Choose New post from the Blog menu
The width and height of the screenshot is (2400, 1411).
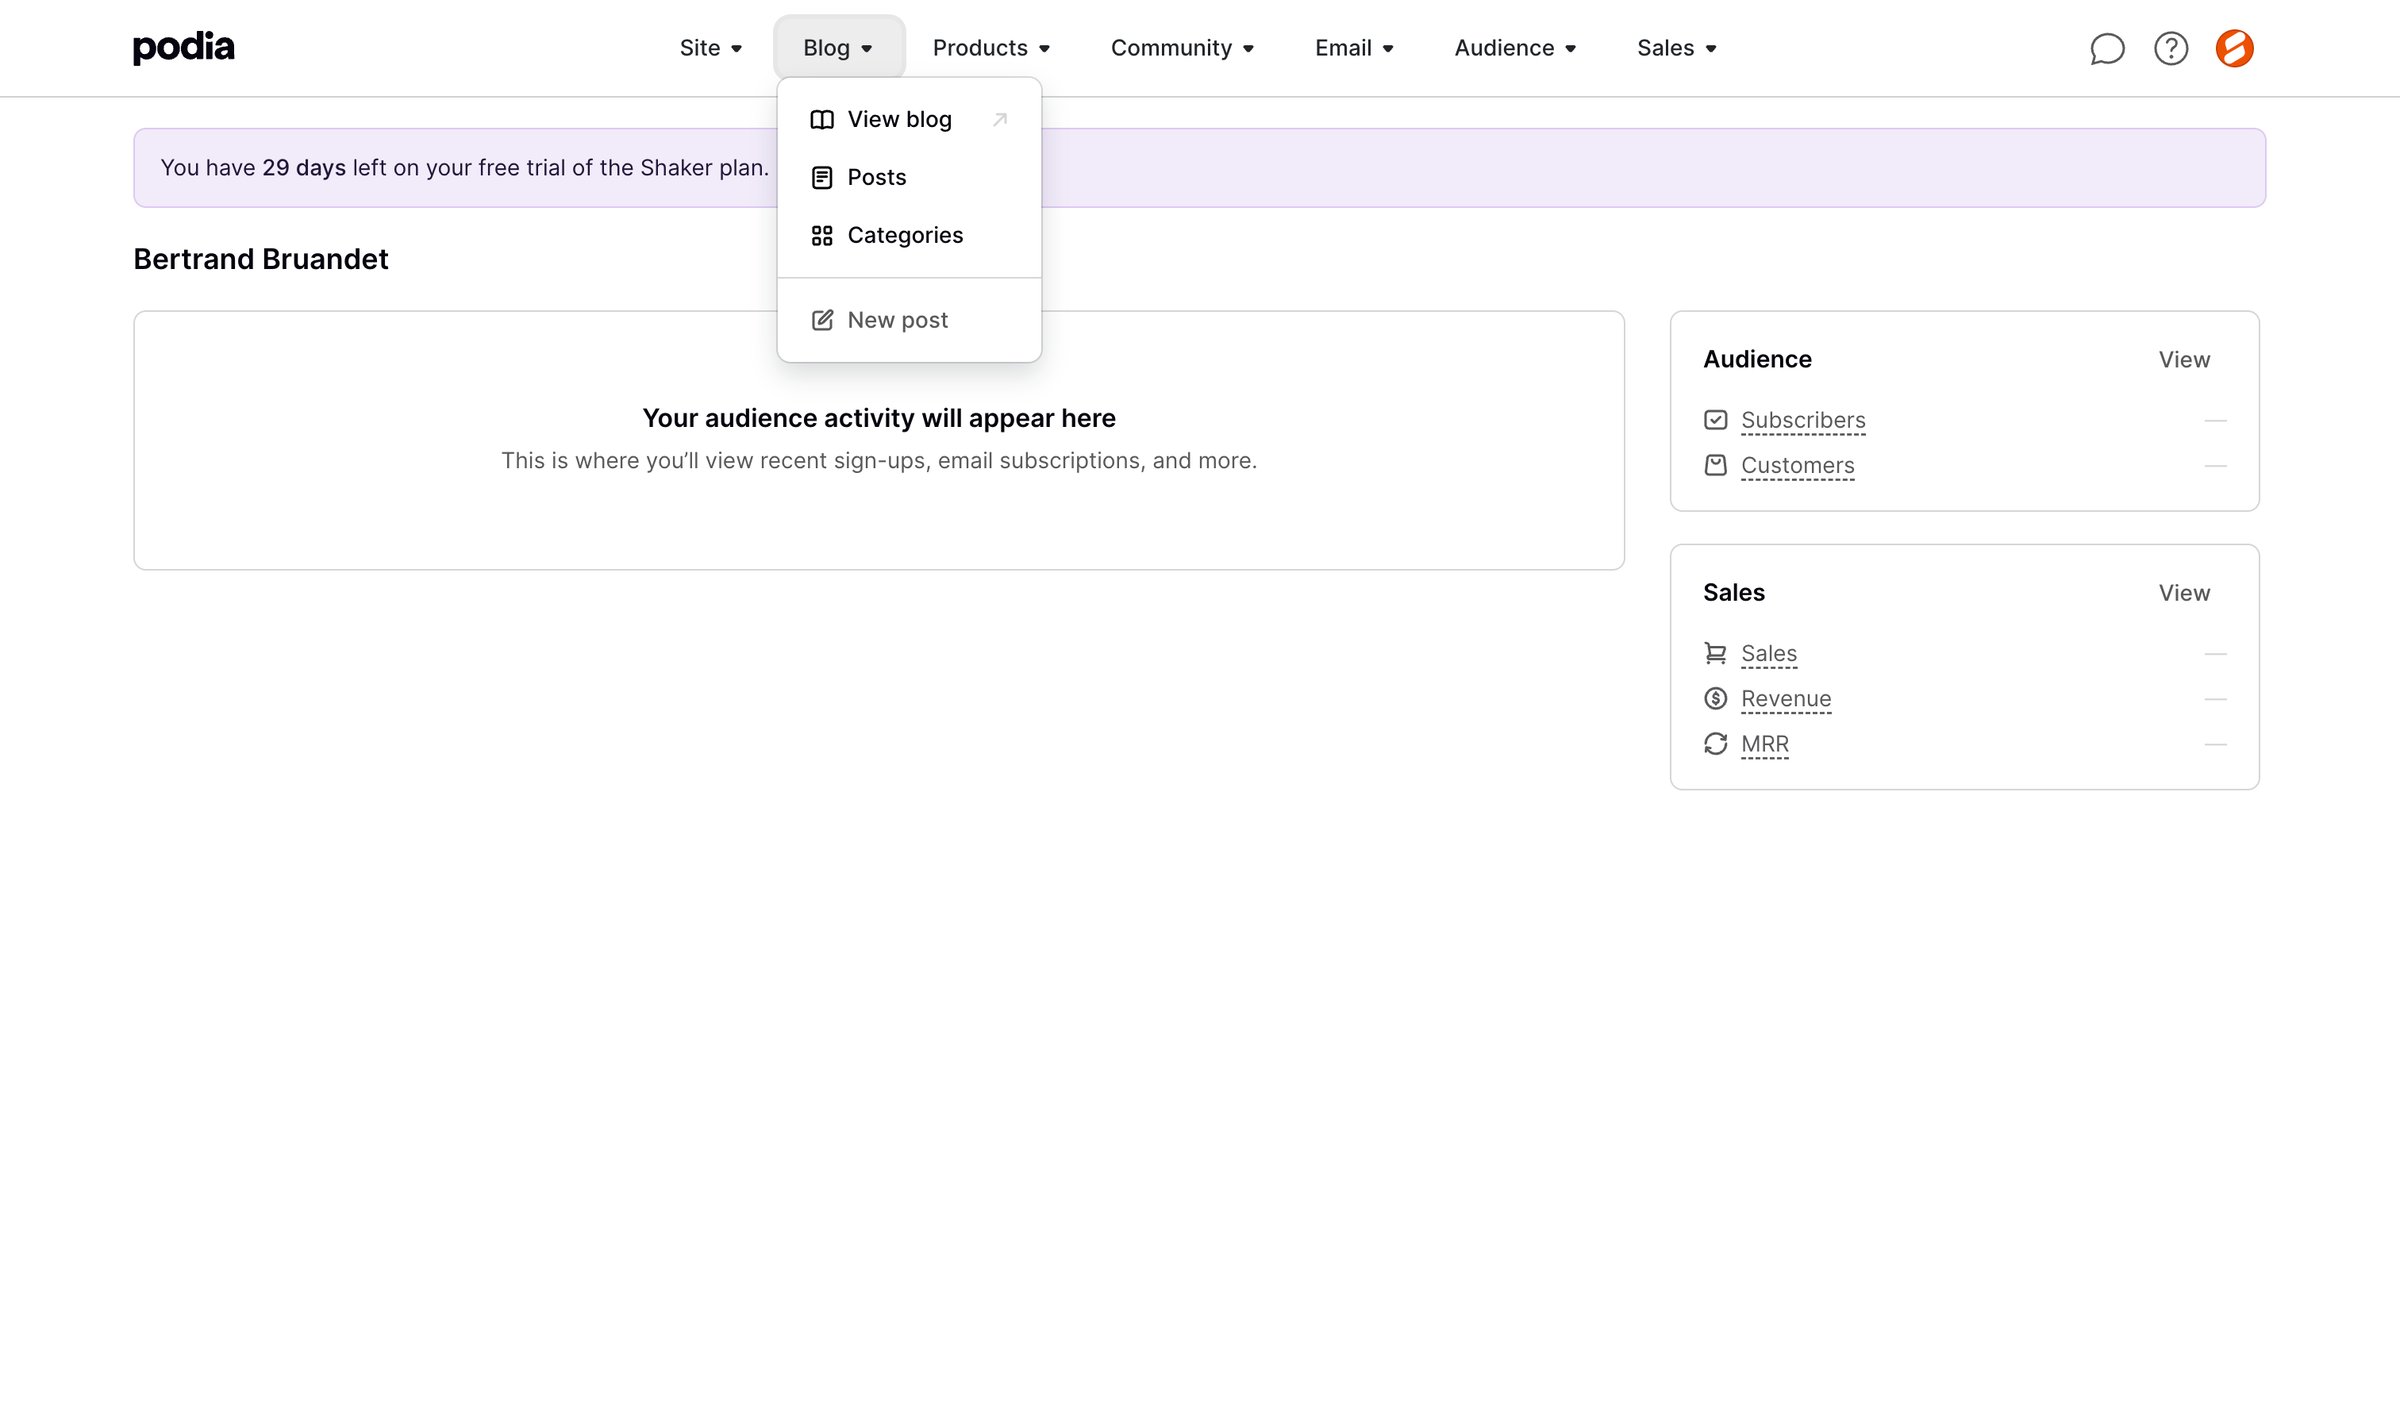tap(909, 320)
